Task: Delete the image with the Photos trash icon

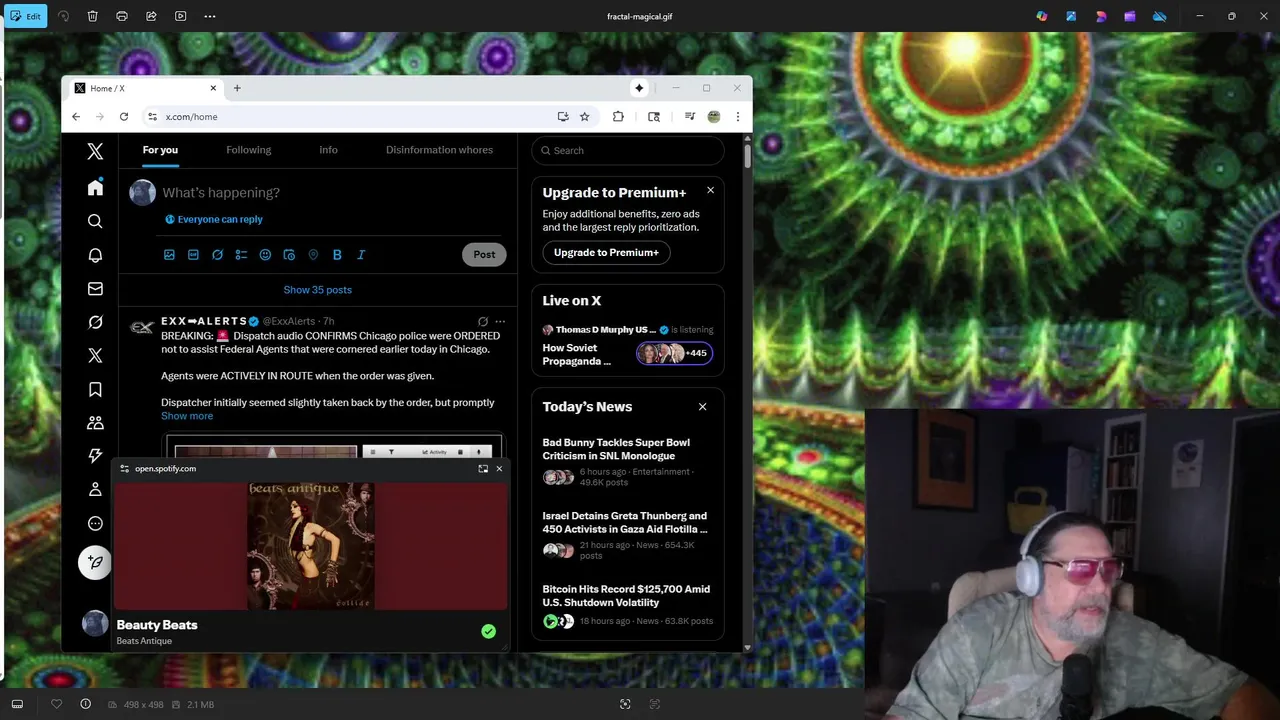Action: click(x=92, y=16)
